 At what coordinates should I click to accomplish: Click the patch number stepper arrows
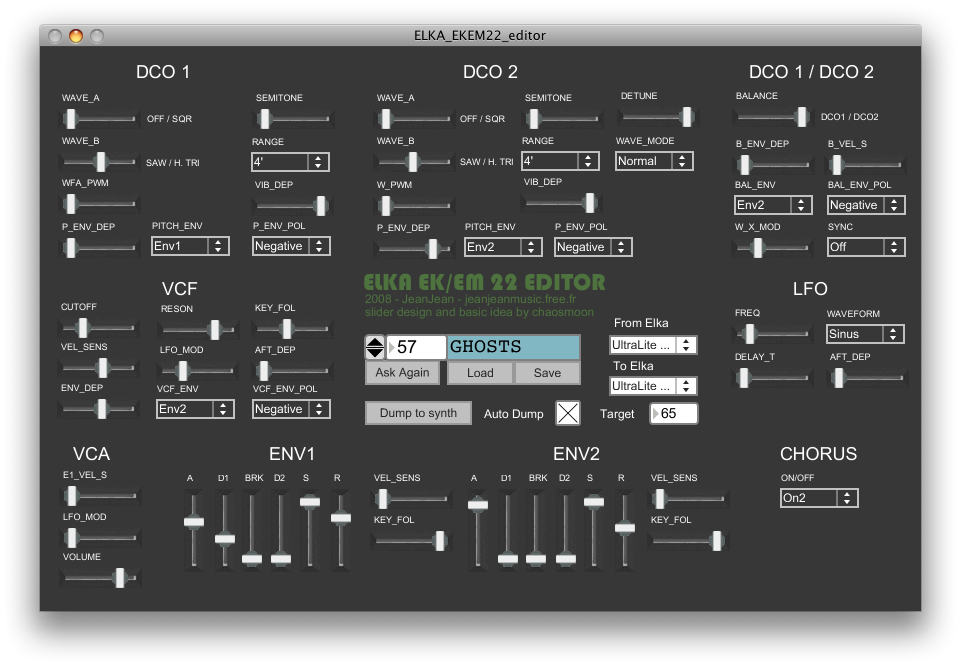tap(374, 347)
